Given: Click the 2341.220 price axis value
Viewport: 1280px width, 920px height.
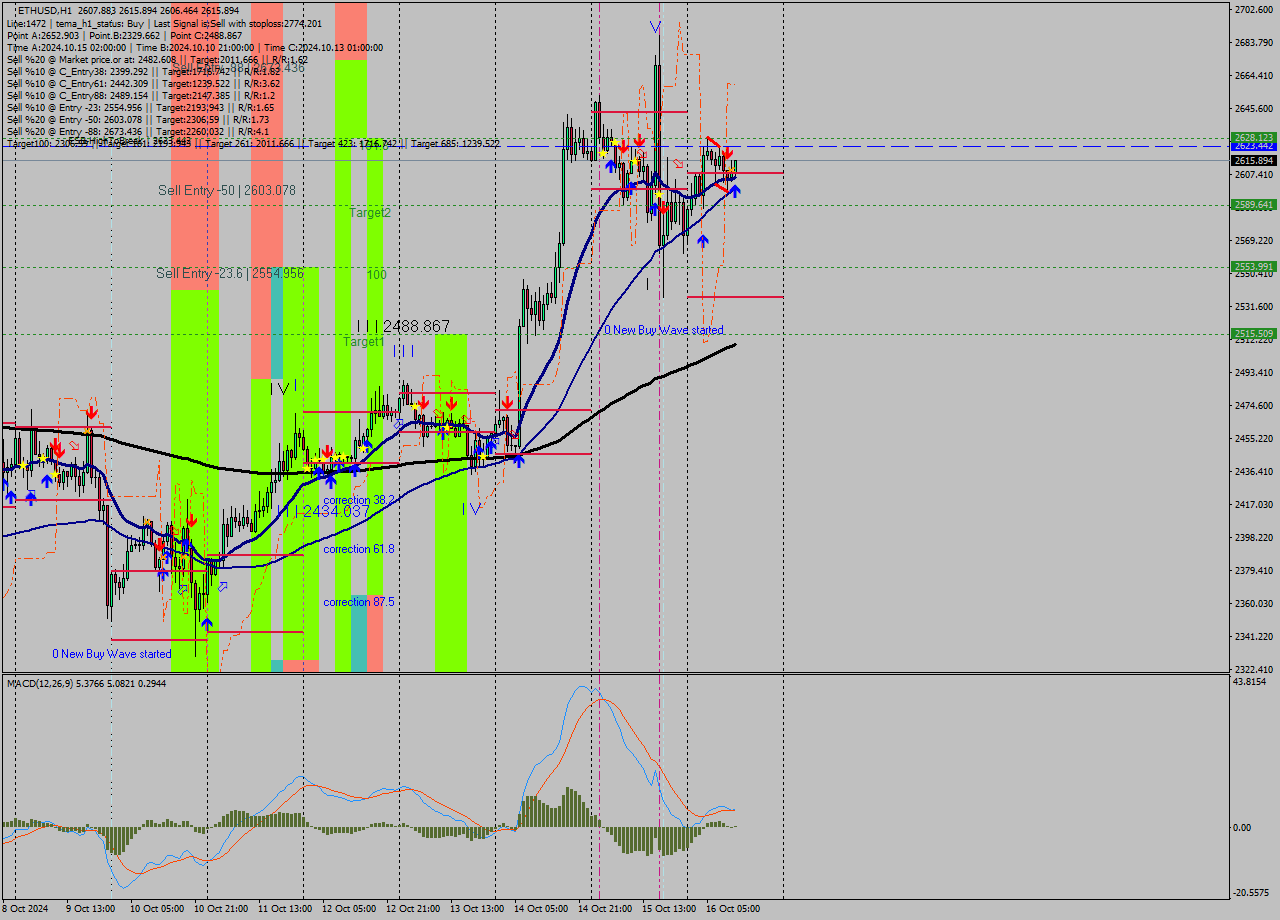Looking at the screenshot, I should coord(1253,636).
